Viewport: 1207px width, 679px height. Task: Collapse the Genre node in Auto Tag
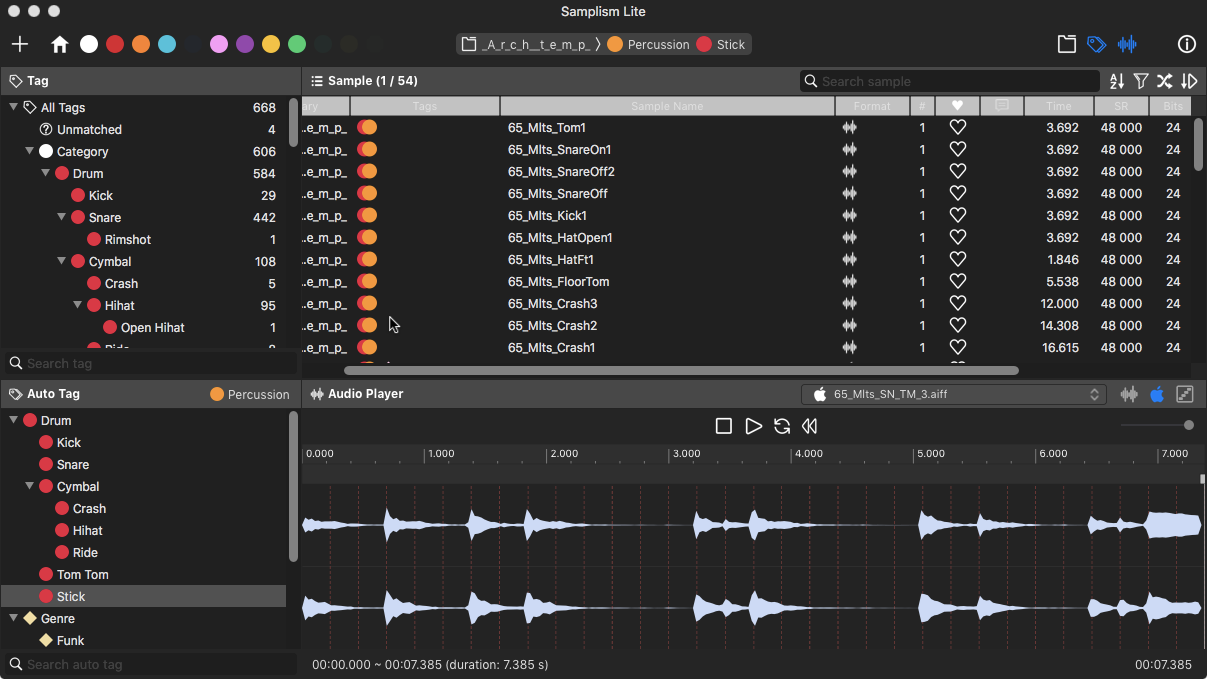(13, 618)
